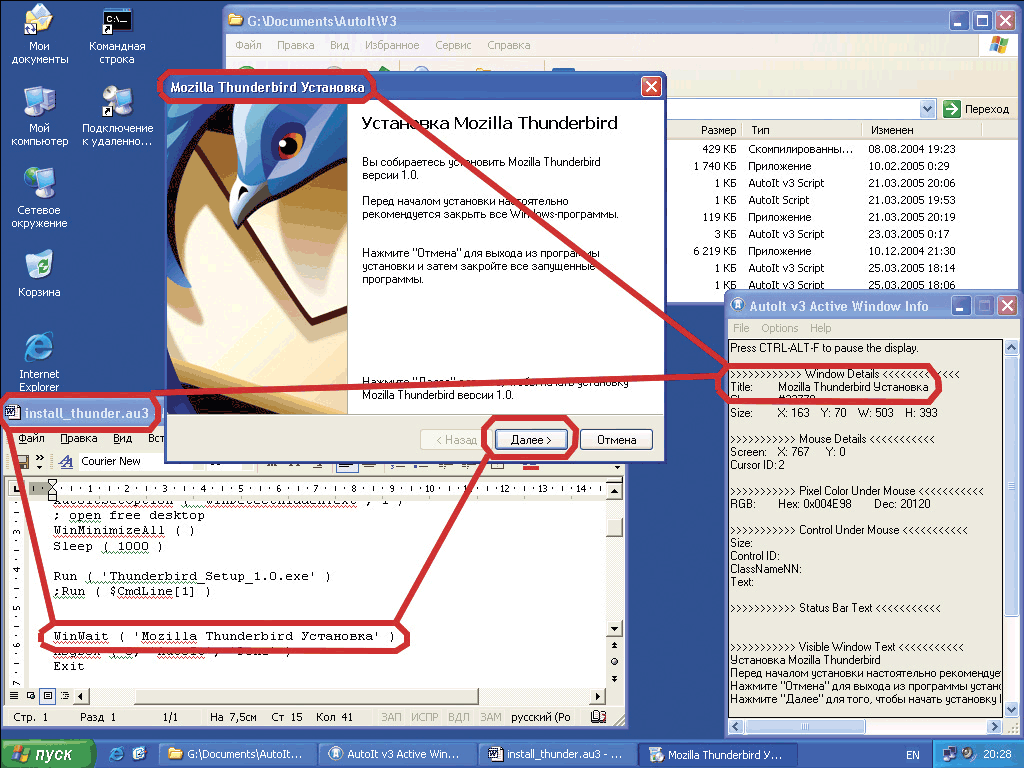Select the Сетевое окружение desktop icon
The height and width of the screenshot is (768, 1024).
[39, 199]
